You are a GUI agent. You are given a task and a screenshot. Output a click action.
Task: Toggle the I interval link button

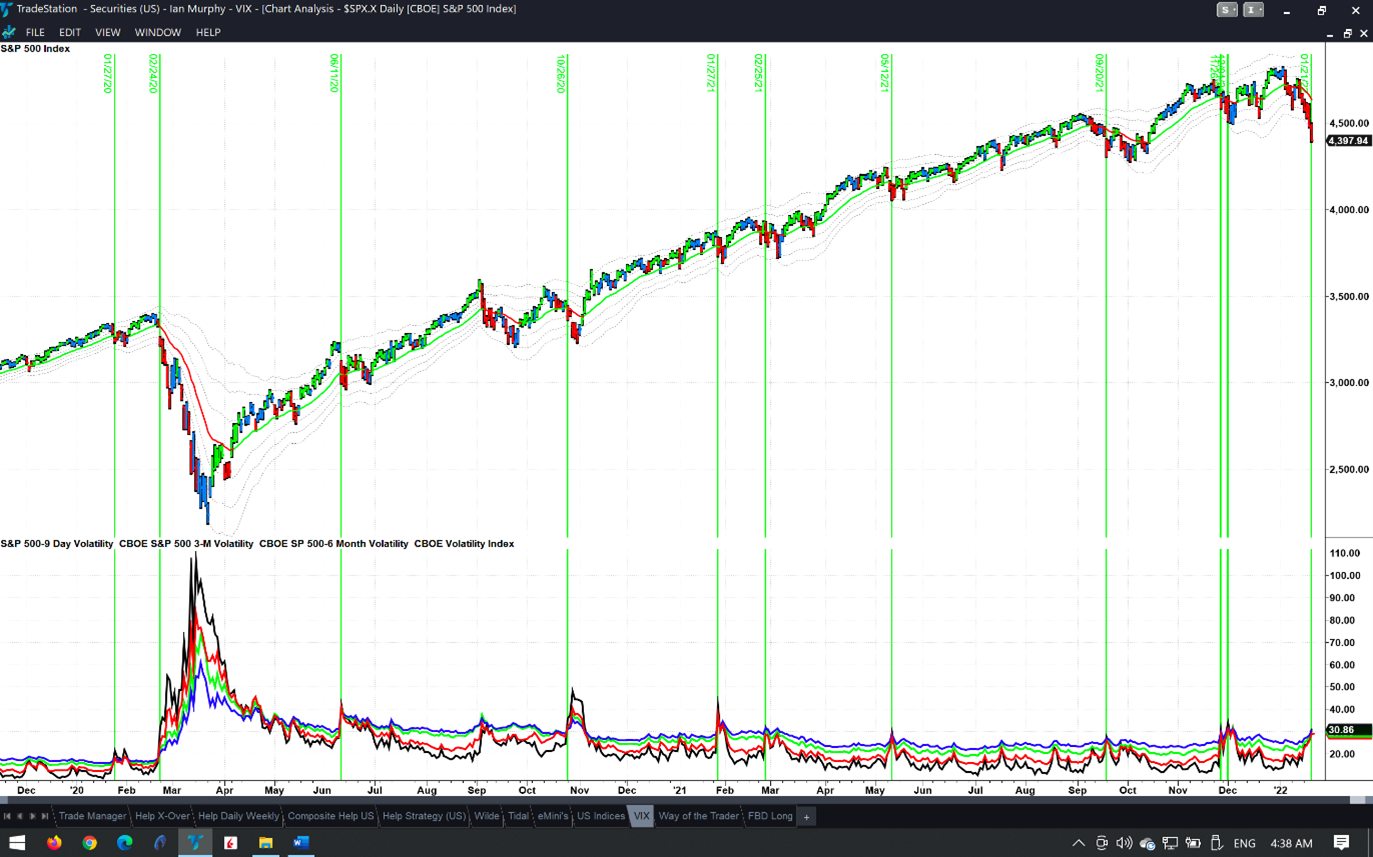pos(1253,10)
